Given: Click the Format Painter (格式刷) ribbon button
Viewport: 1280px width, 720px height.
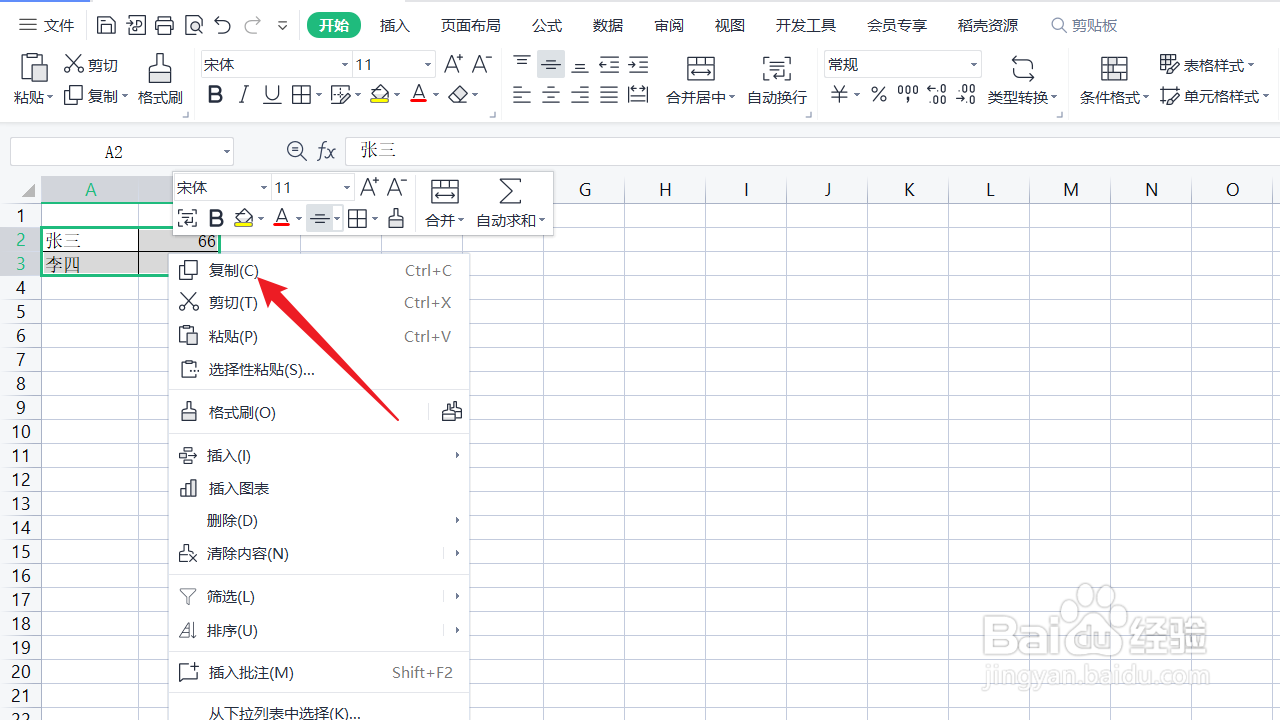Looking at the screenshot, I should (160, 80).
